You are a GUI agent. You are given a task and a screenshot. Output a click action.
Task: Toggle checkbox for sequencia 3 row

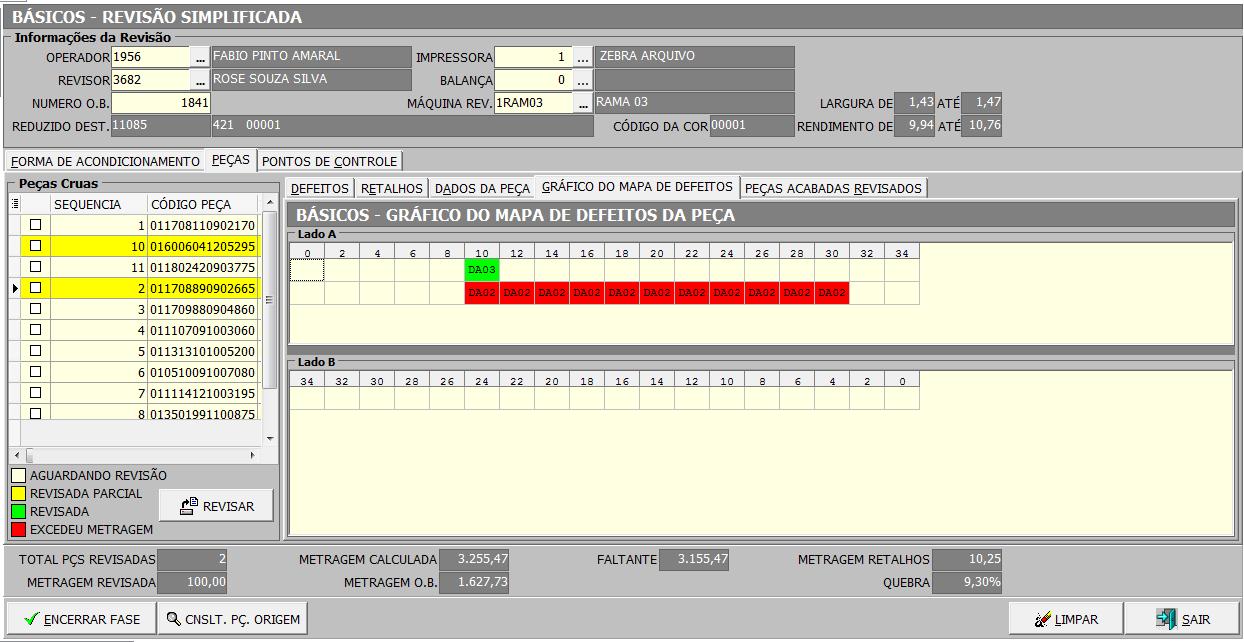click(x=36, y=309)
